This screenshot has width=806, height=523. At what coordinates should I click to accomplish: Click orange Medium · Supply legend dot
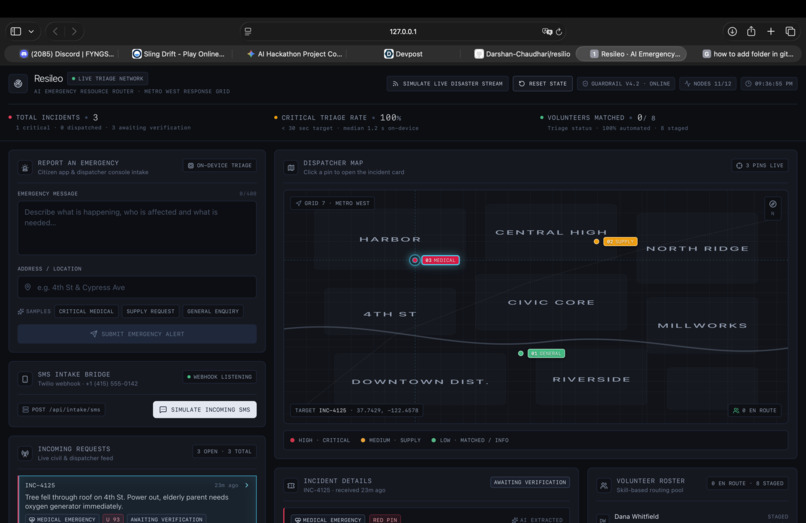[x=363, y=440]
